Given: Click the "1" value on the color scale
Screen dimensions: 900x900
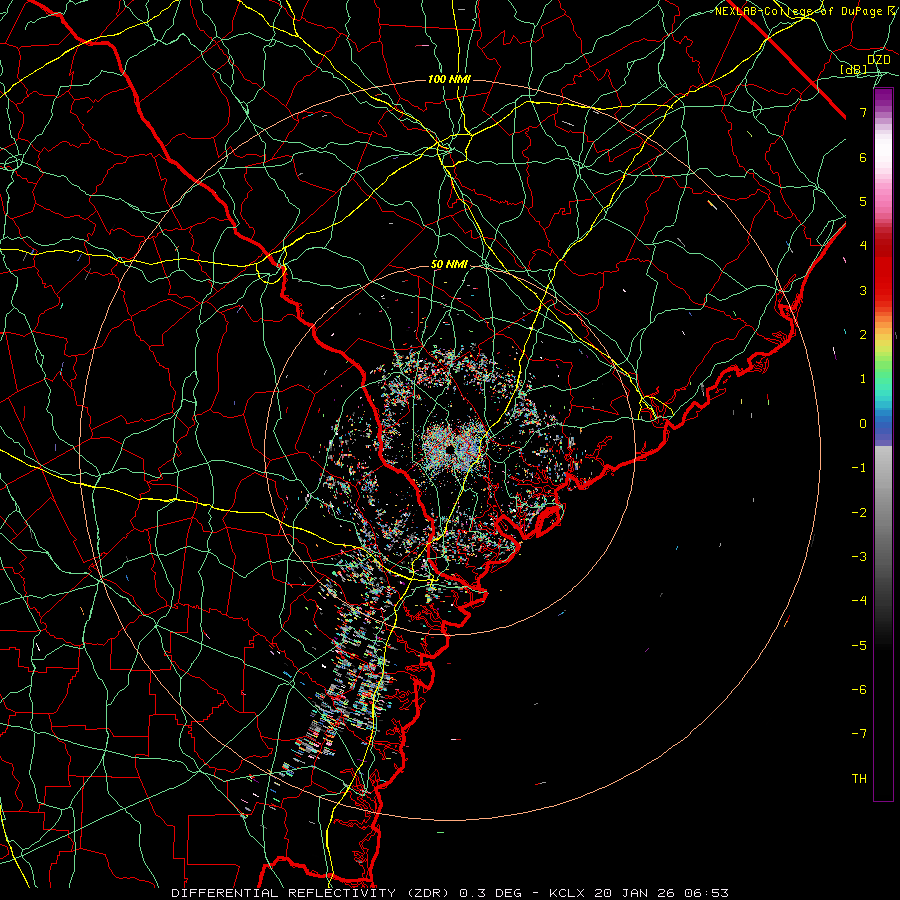Looking at the screenshot, I should coord(863,379).
